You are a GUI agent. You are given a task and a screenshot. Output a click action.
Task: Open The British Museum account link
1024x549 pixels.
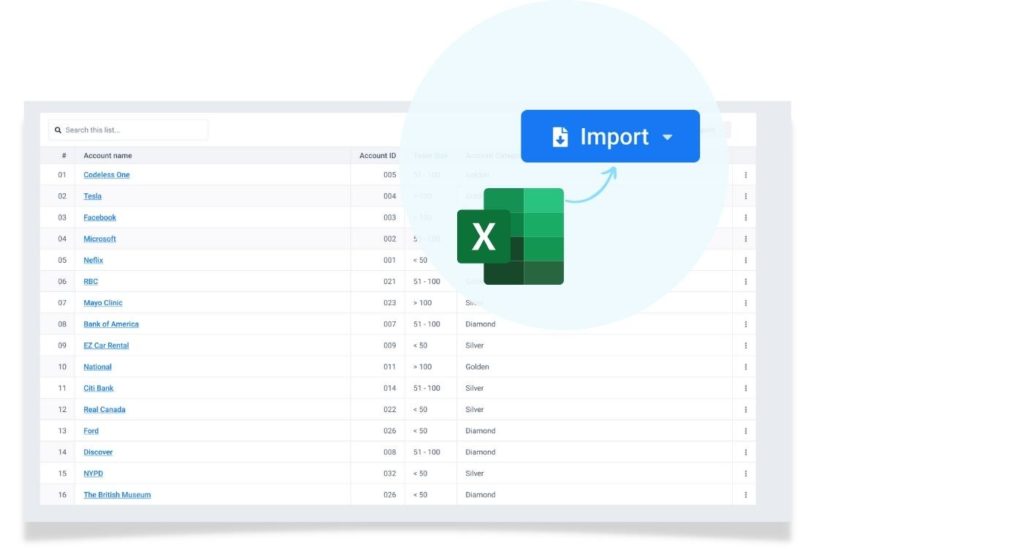coord(117,495)
